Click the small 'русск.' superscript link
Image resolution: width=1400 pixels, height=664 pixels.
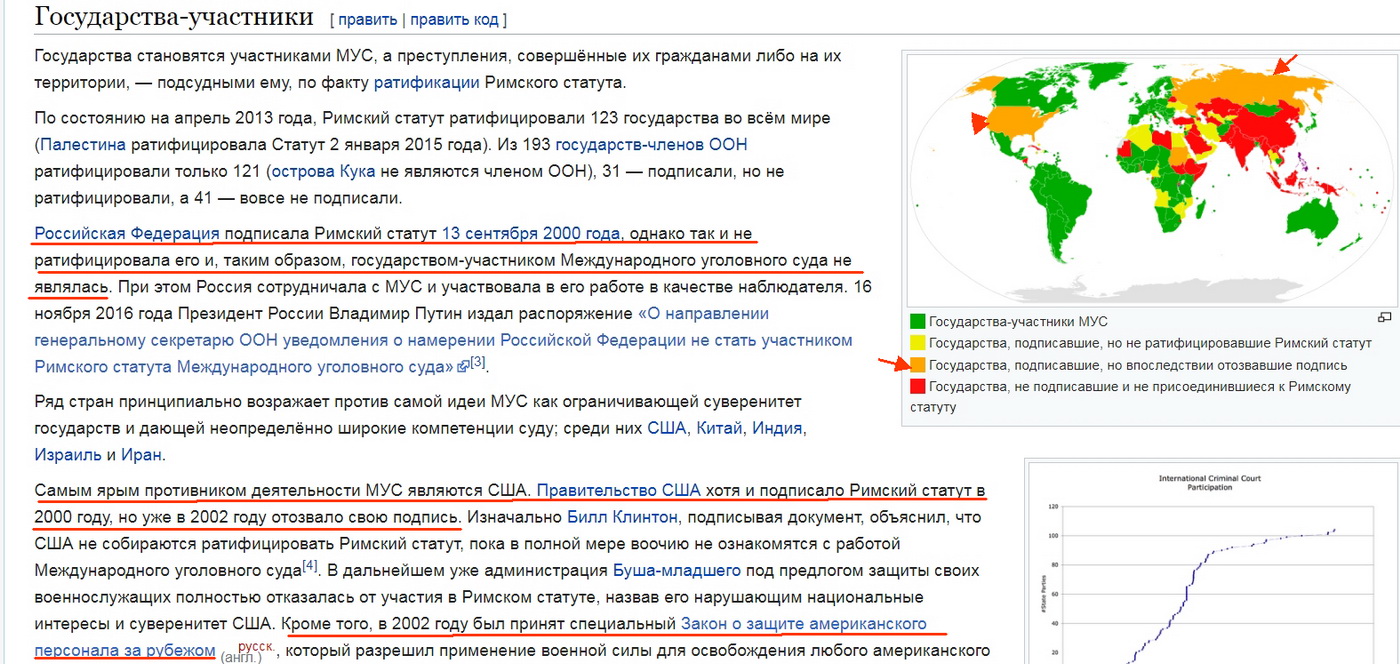(255, 647)
